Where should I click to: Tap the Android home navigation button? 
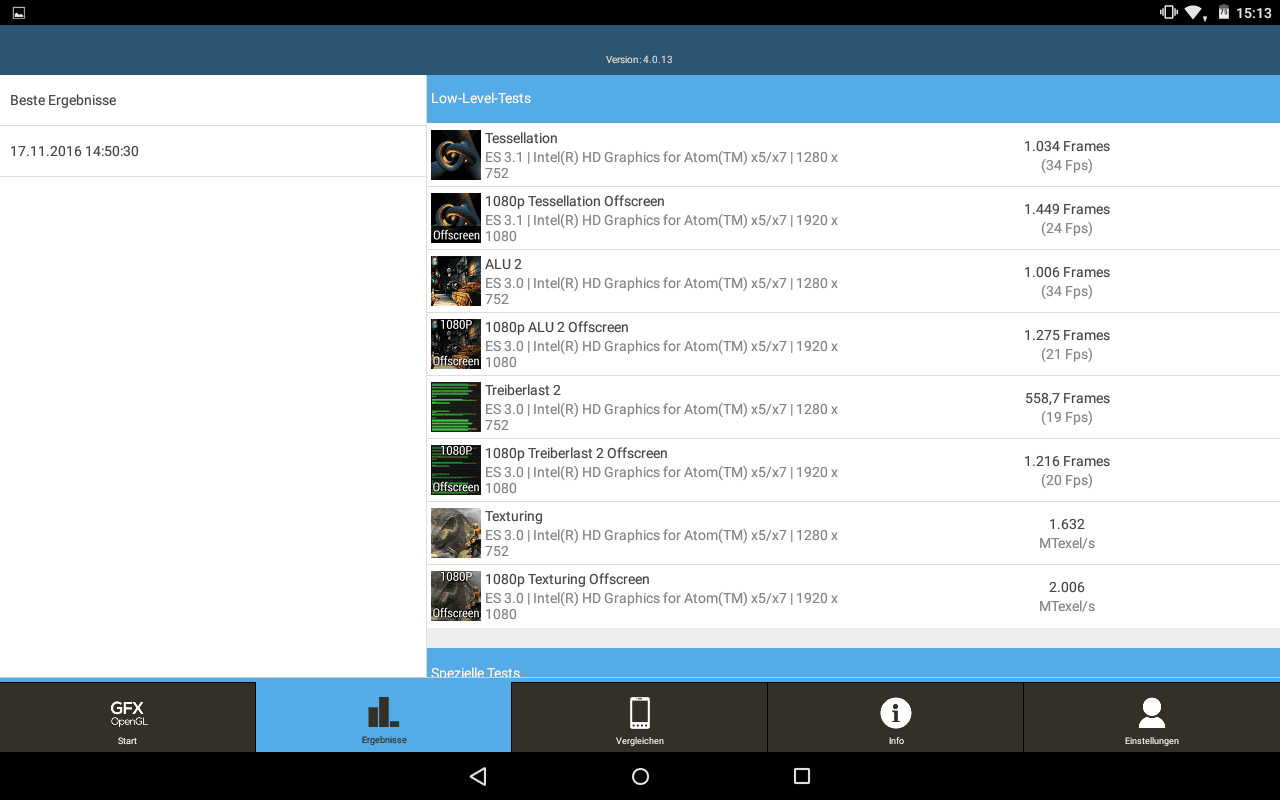641,776
